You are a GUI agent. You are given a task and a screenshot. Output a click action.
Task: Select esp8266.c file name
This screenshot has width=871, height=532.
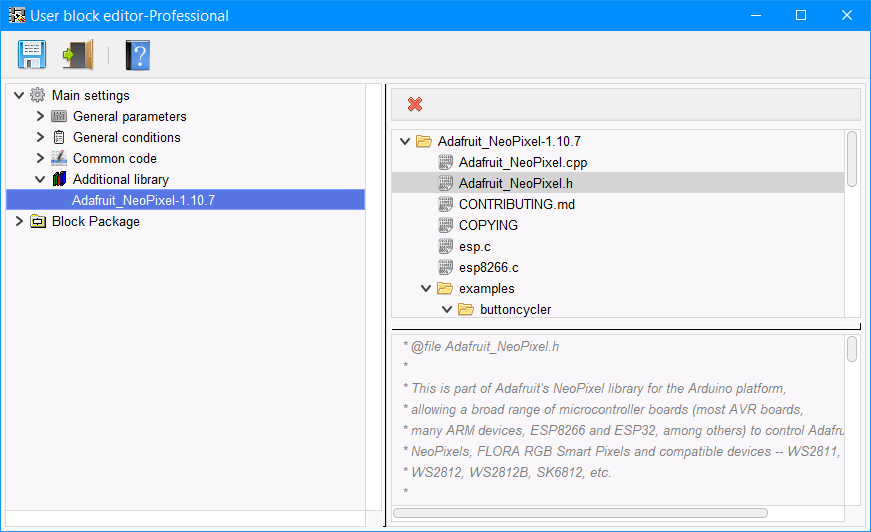(489, 267)
